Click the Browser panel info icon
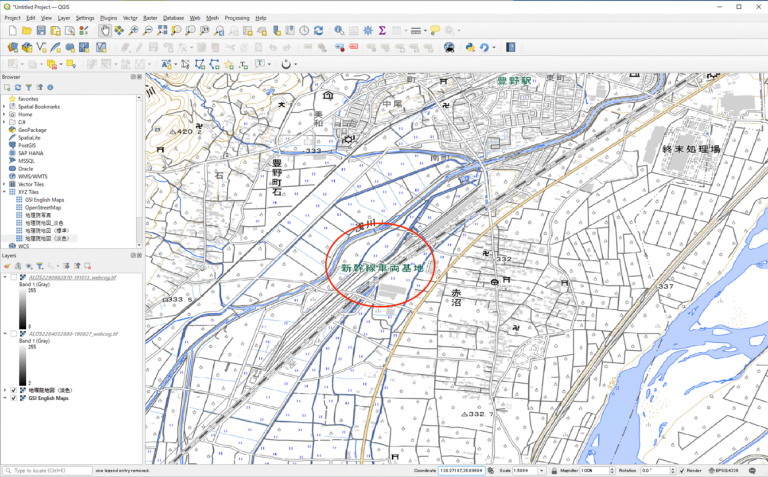 click(x=50, y=87)
